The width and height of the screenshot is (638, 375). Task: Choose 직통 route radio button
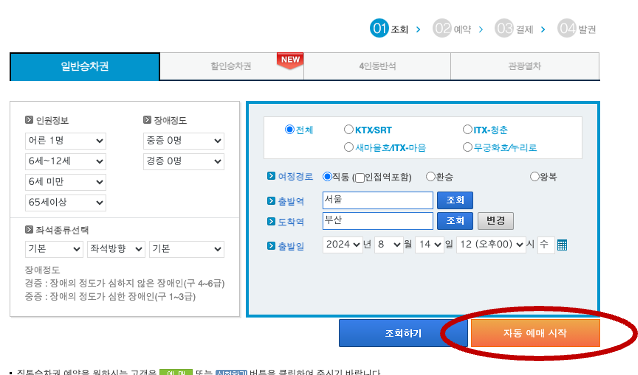click(x=327, y=177)
